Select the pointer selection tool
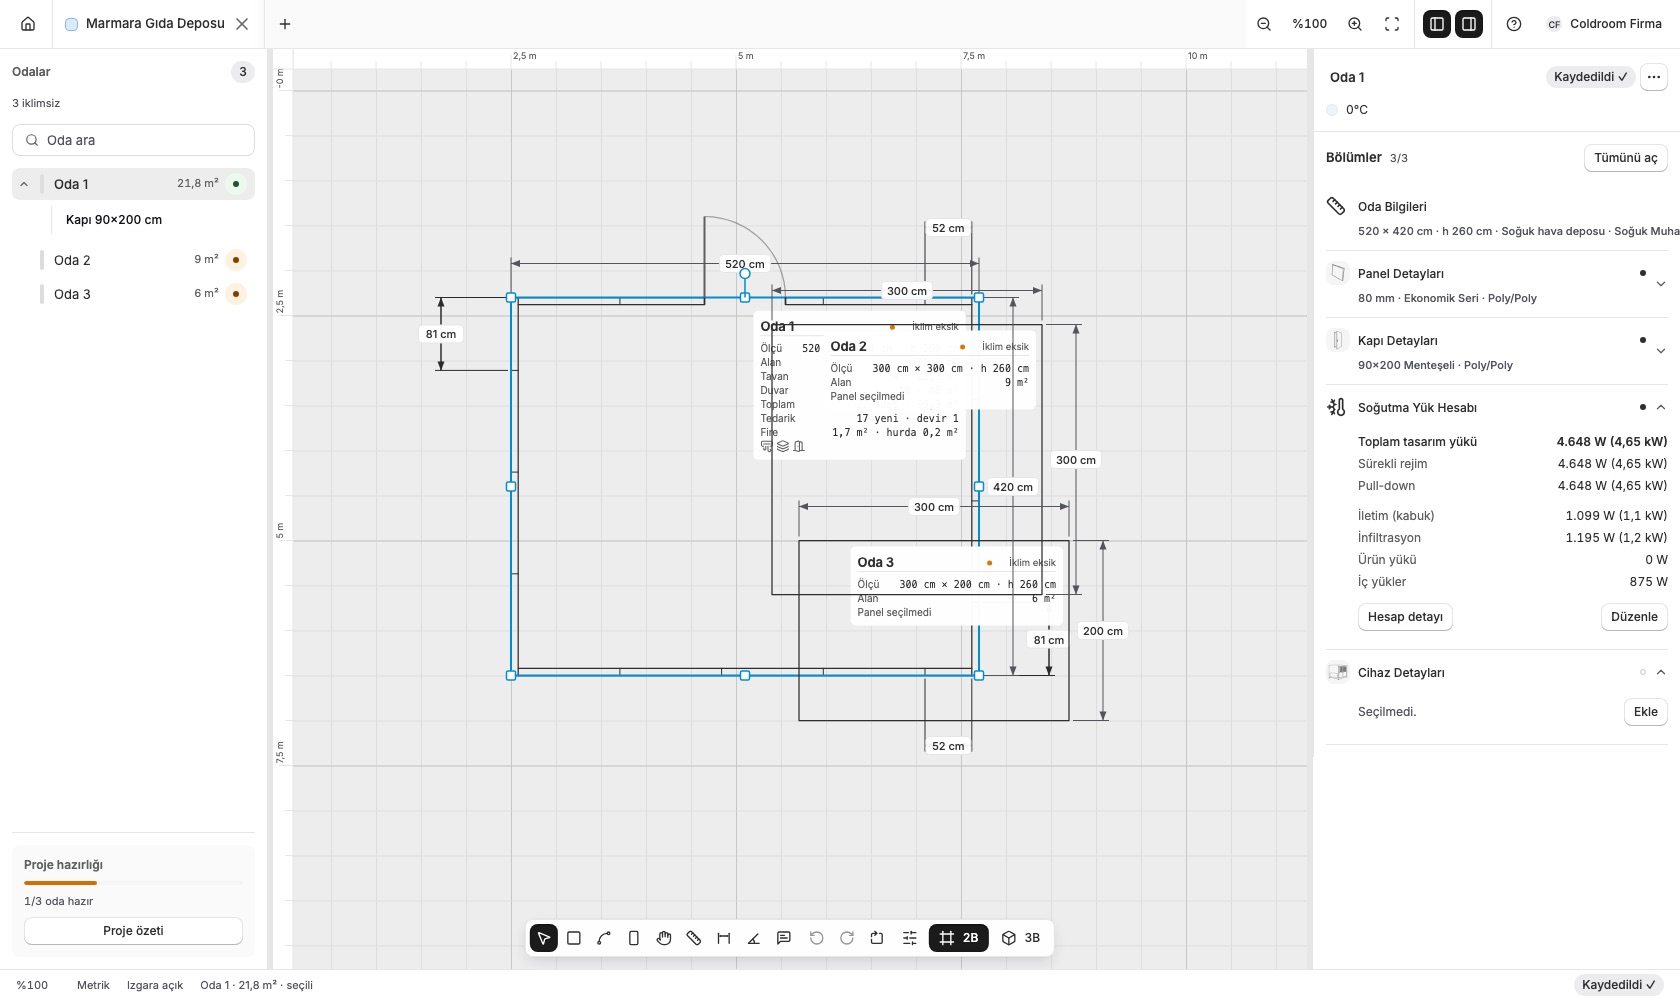This screenshot has width=1680, height=1000. (x=543, y=938)
